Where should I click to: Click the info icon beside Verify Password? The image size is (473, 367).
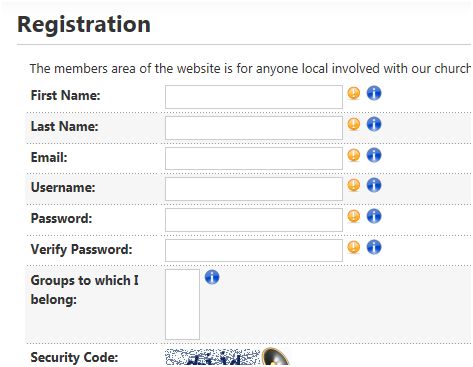[374, 247]
